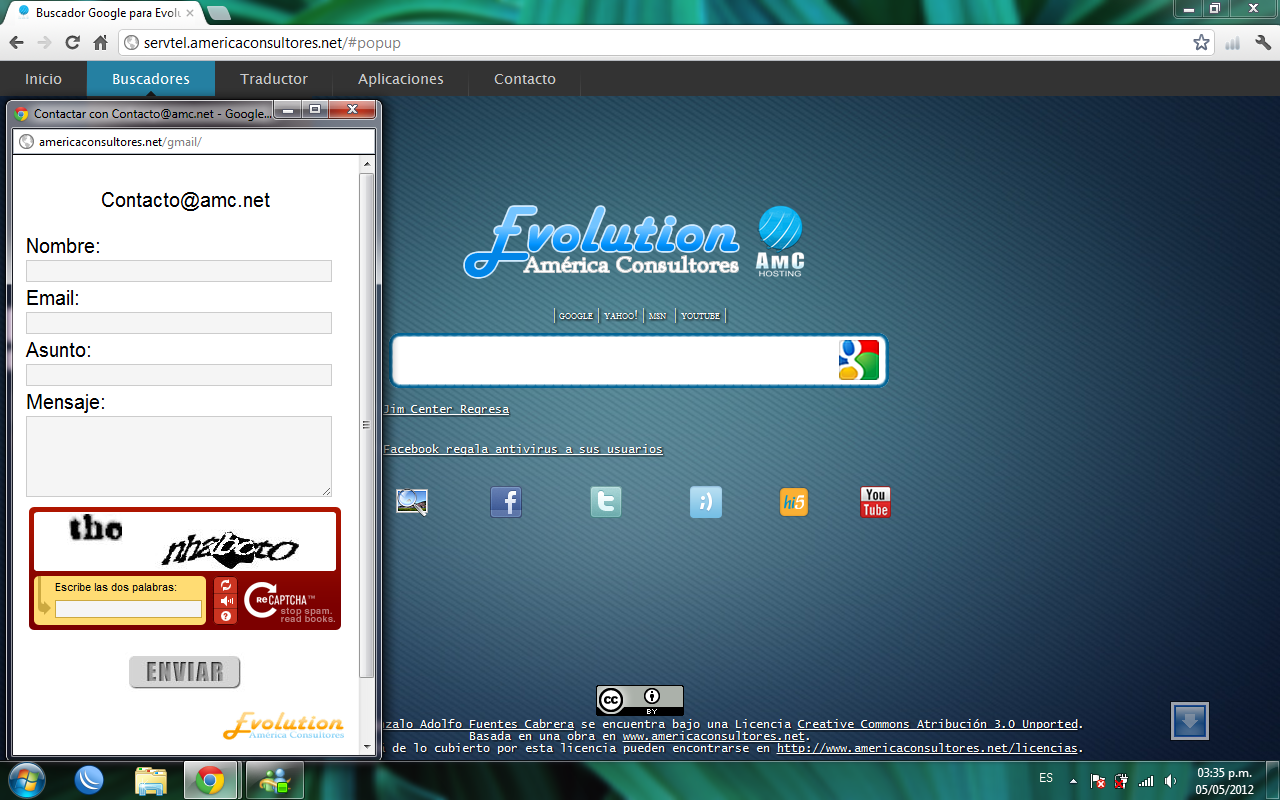Switch to the Traductor tab
Screen dimensions: 1280x800
[273, 79]
